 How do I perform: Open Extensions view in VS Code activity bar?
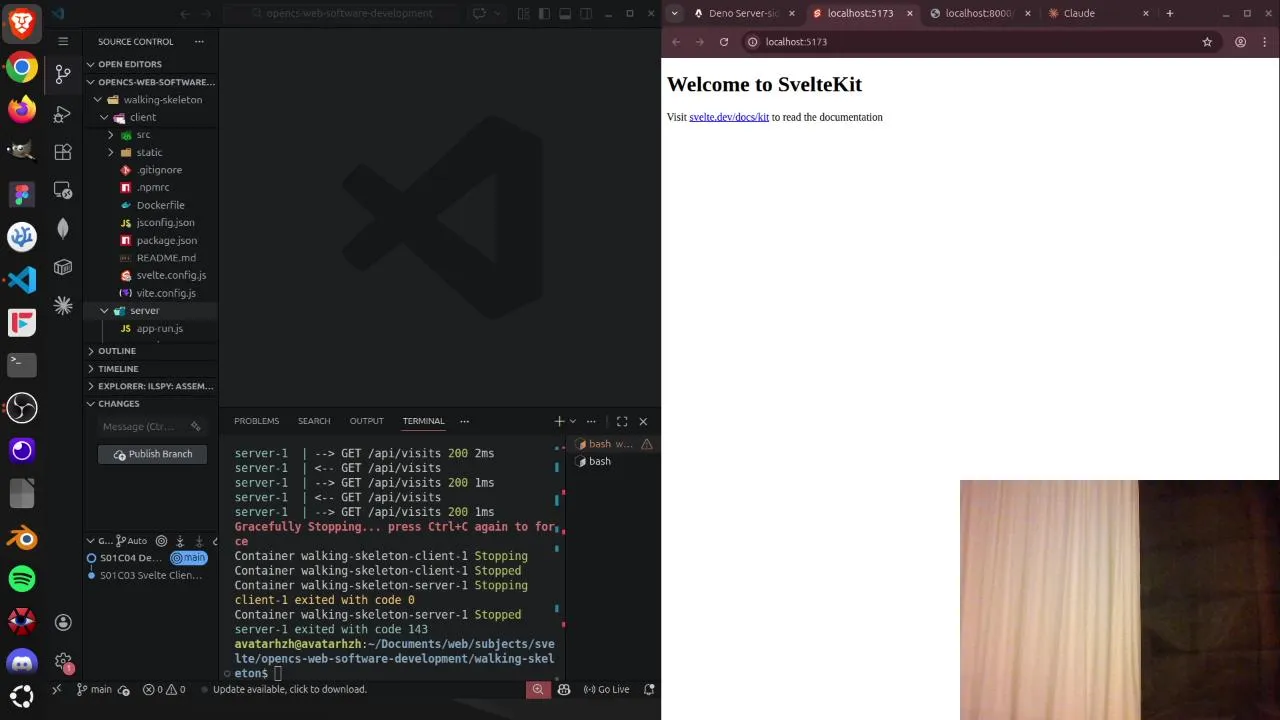[x=63, y=152]
